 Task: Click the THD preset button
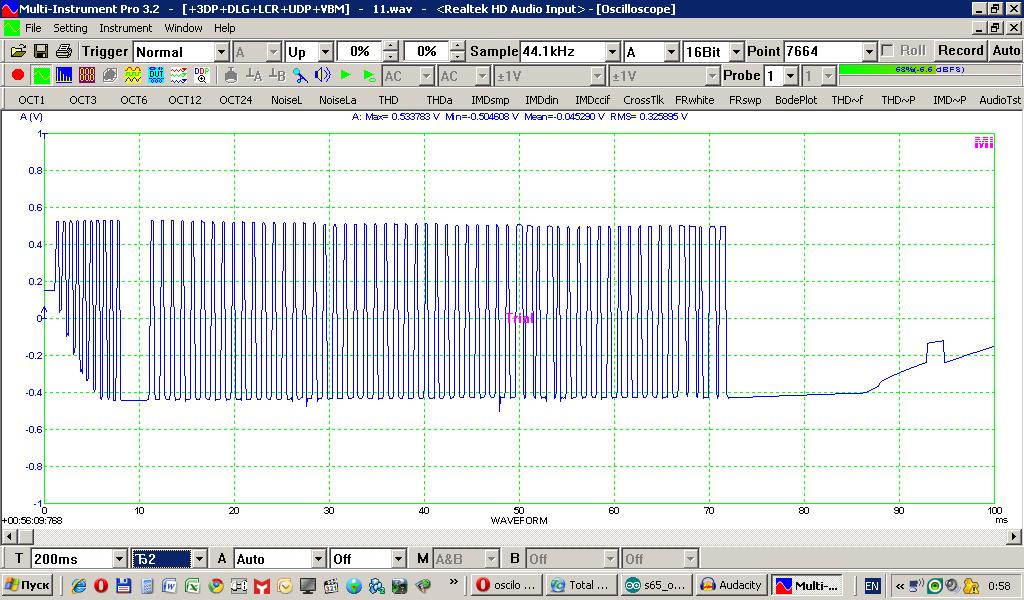point(388,100)
